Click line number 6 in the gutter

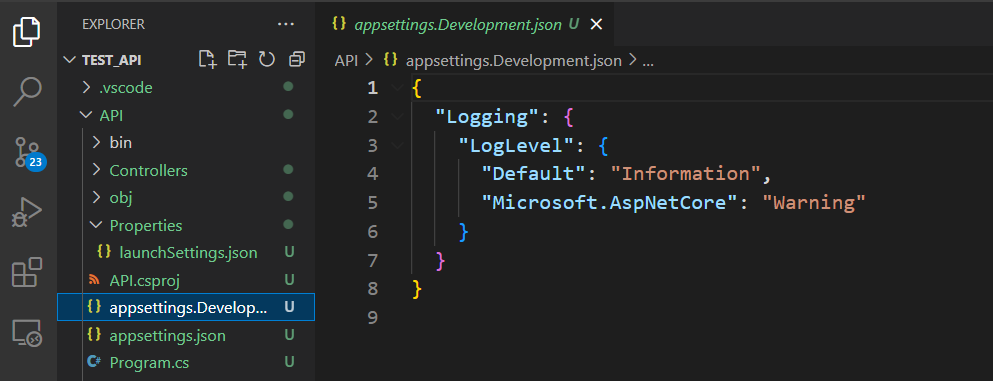coord(372,231)
